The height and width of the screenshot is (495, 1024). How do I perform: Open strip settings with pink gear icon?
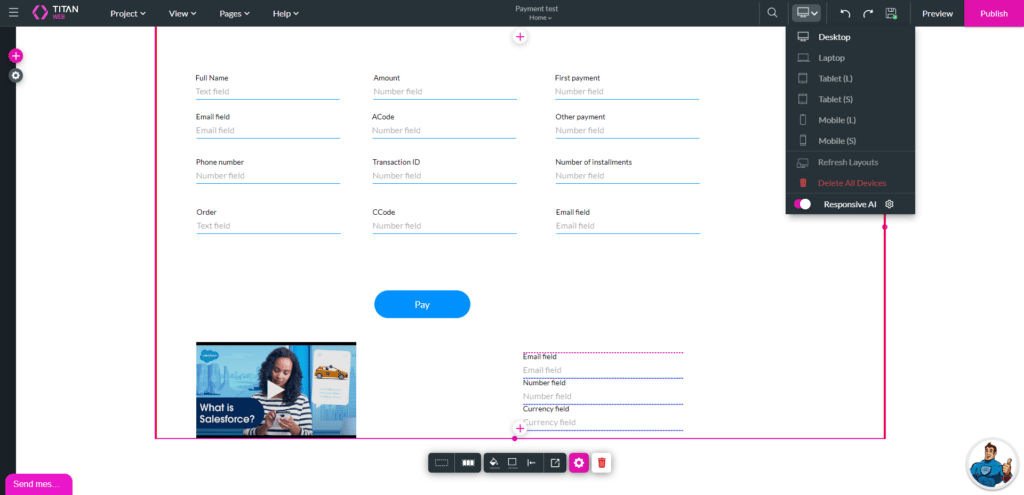coord(578,462)
